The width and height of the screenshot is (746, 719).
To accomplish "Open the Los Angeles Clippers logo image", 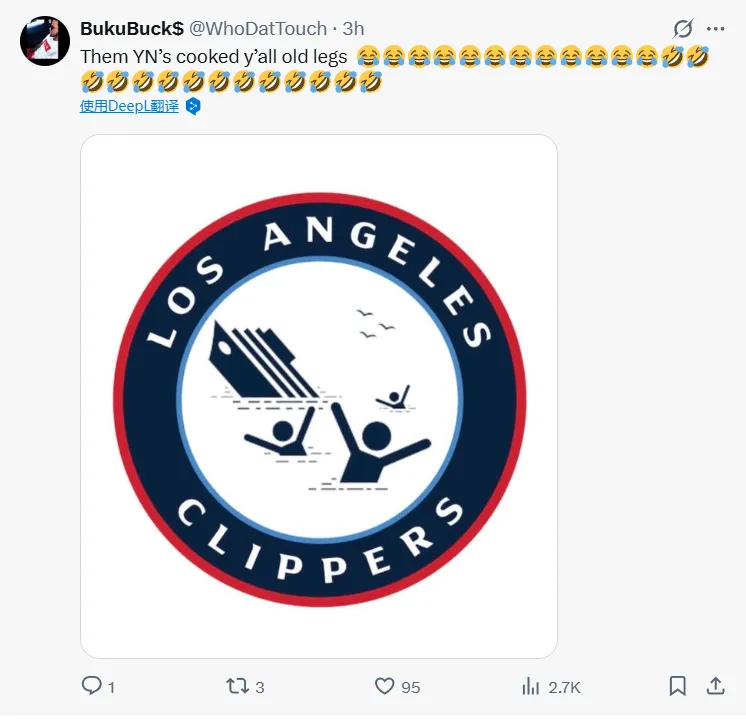I will point(318,396).
